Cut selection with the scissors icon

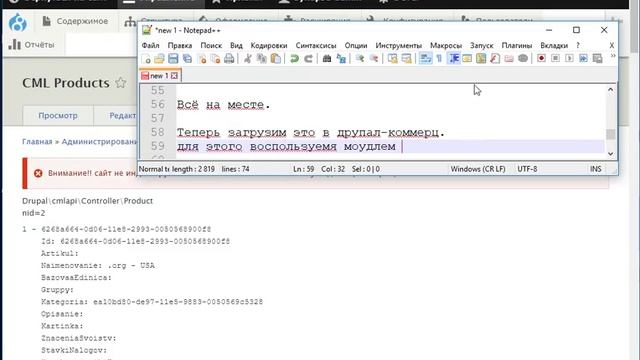coord(248,58)
